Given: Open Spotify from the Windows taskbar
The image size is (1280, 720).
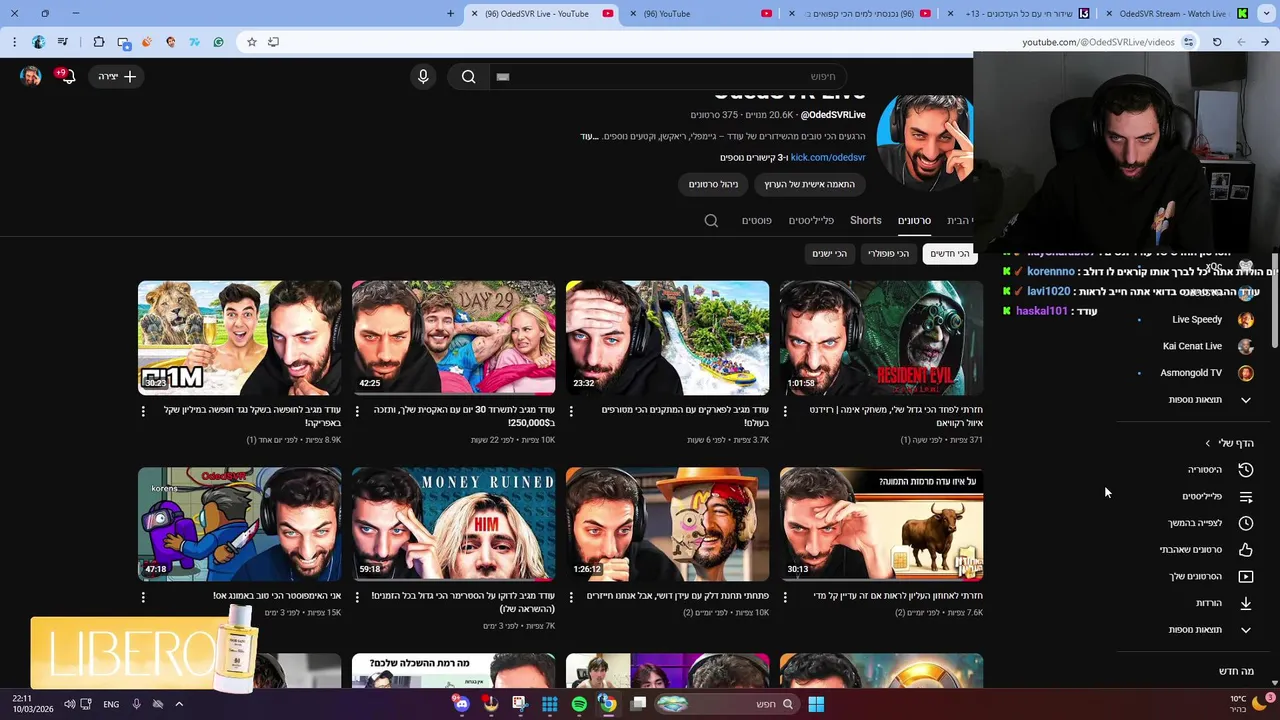Looking at the screenshot, I should 579,704.
